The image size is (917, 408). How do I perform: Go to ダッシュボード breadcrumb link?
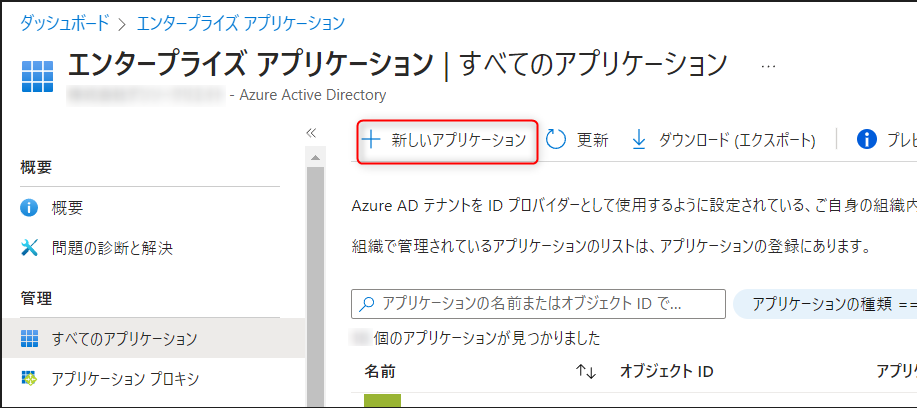64,21
